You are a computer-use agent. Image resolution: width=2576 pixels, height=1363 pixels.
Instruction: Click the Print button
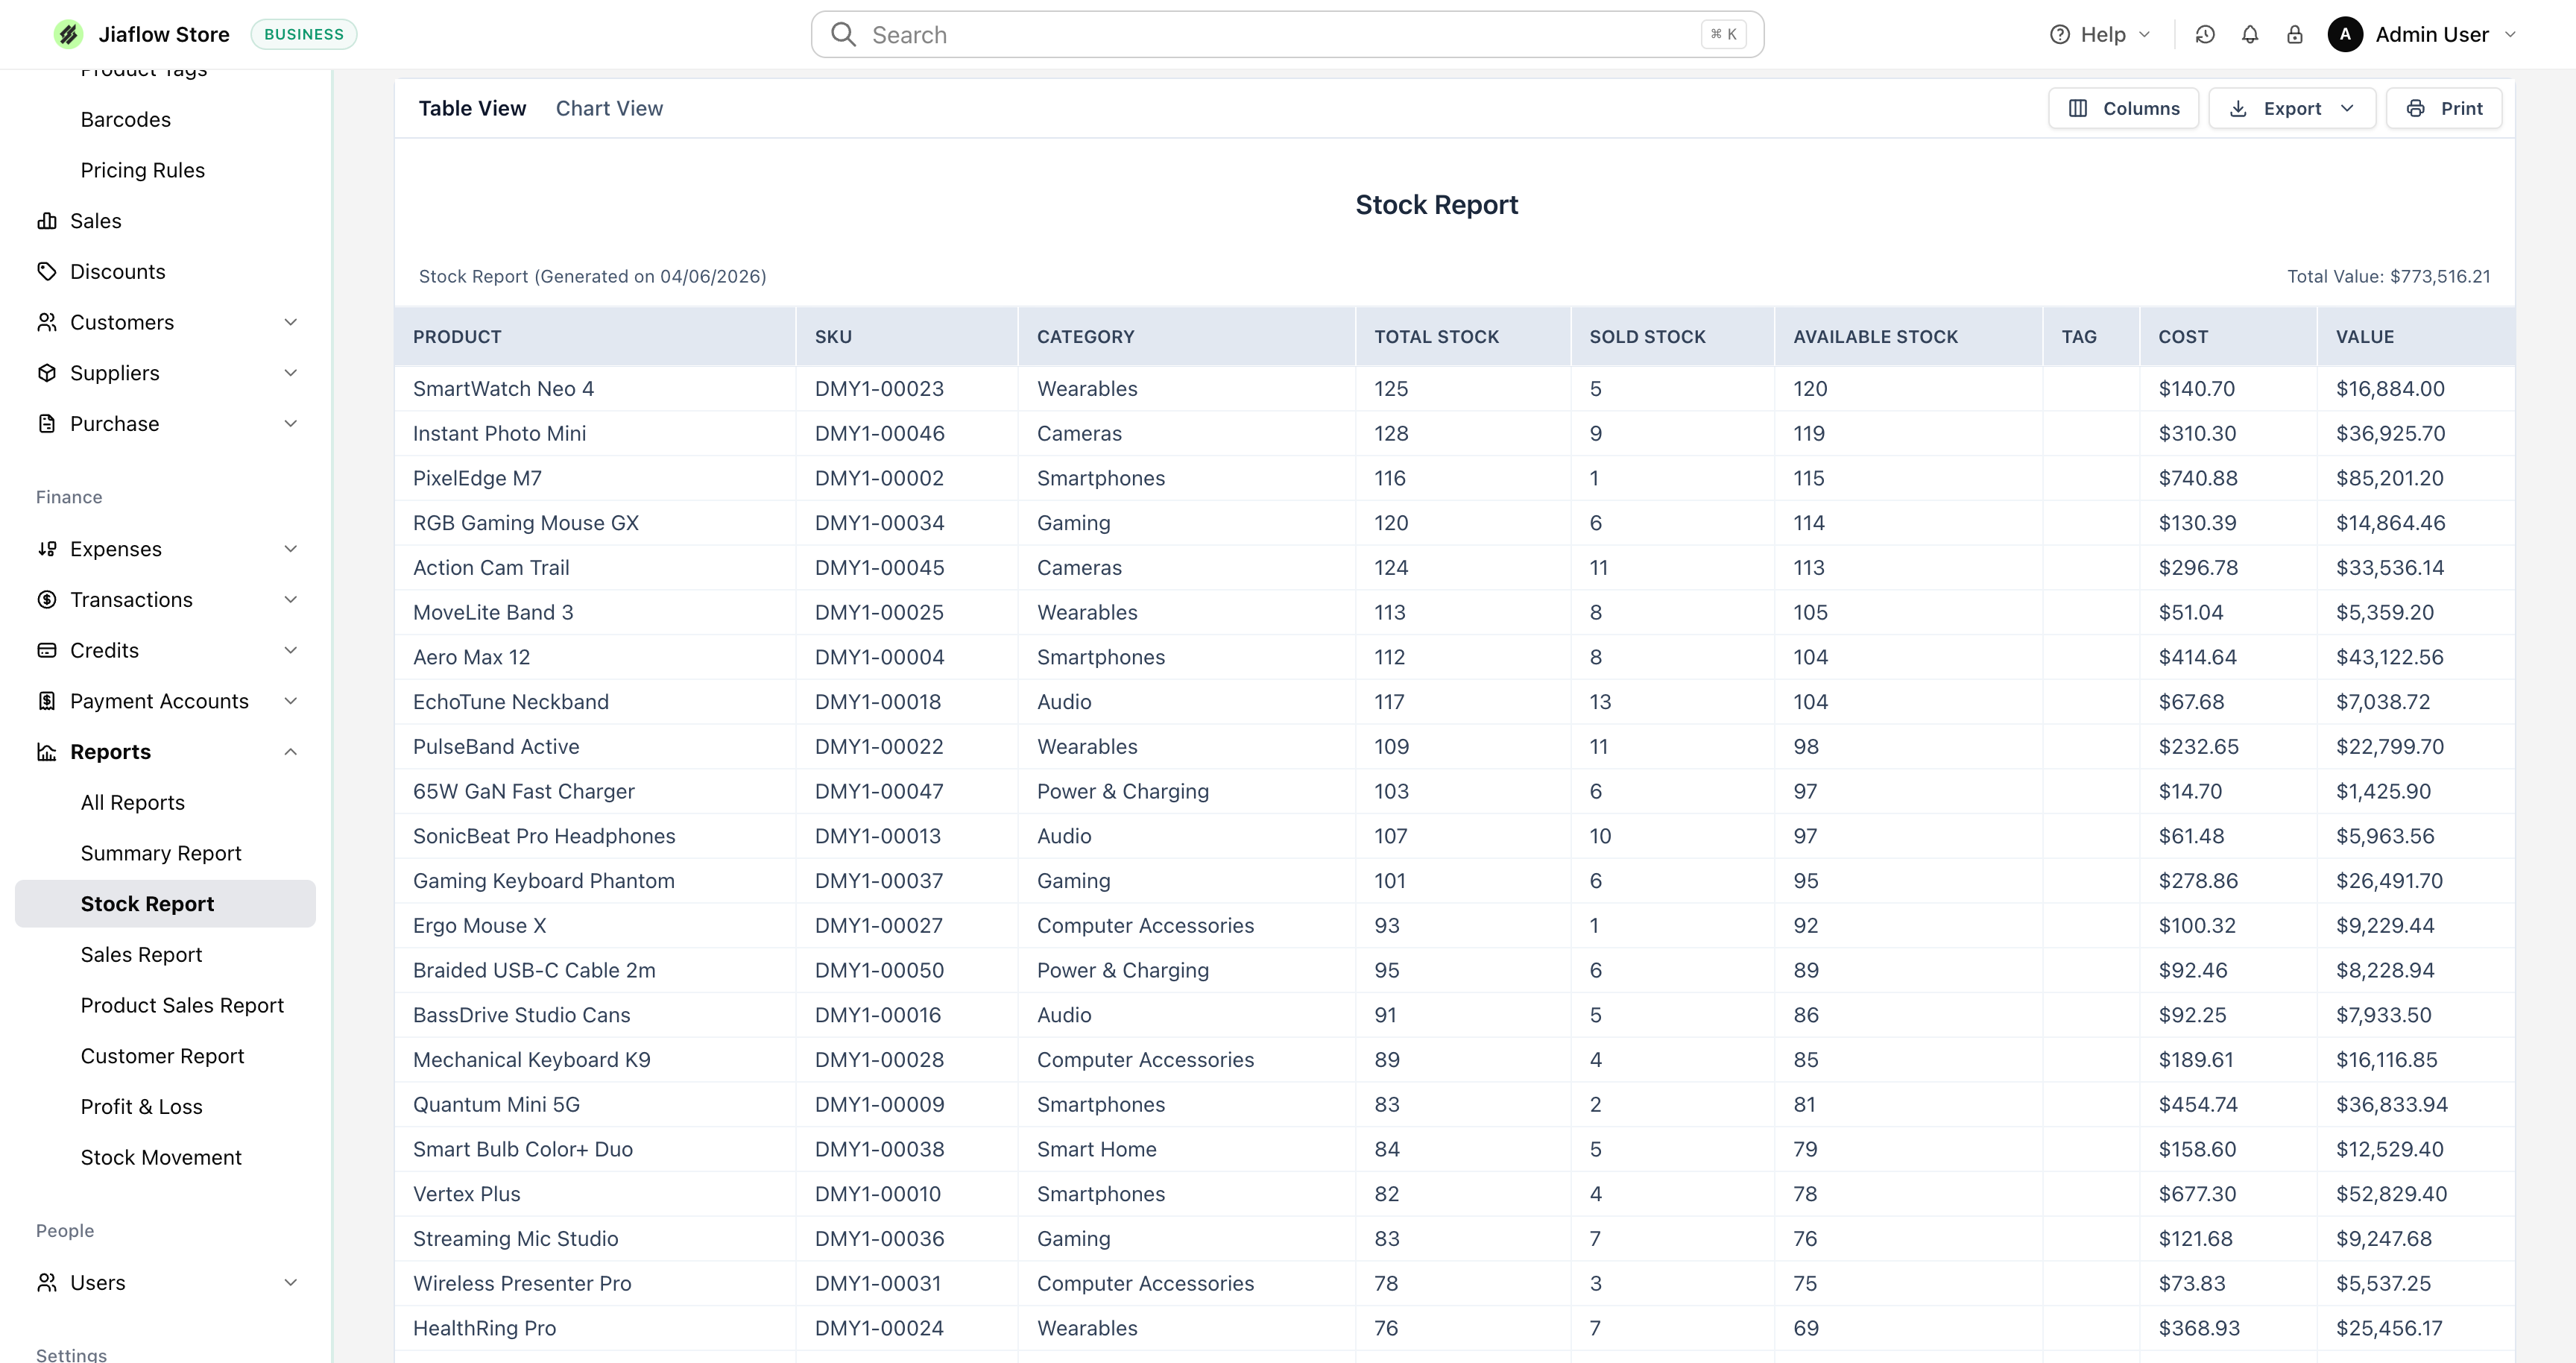2444,108
